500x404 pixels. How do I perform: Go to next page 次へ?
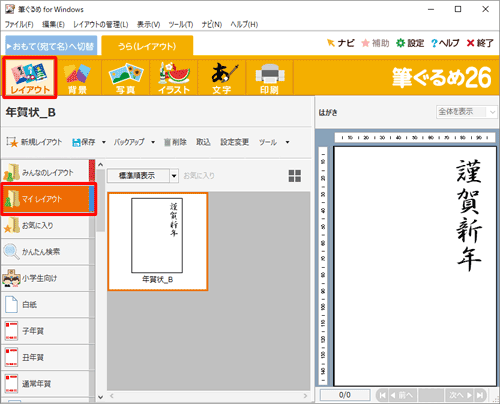[x=460, y=395]
